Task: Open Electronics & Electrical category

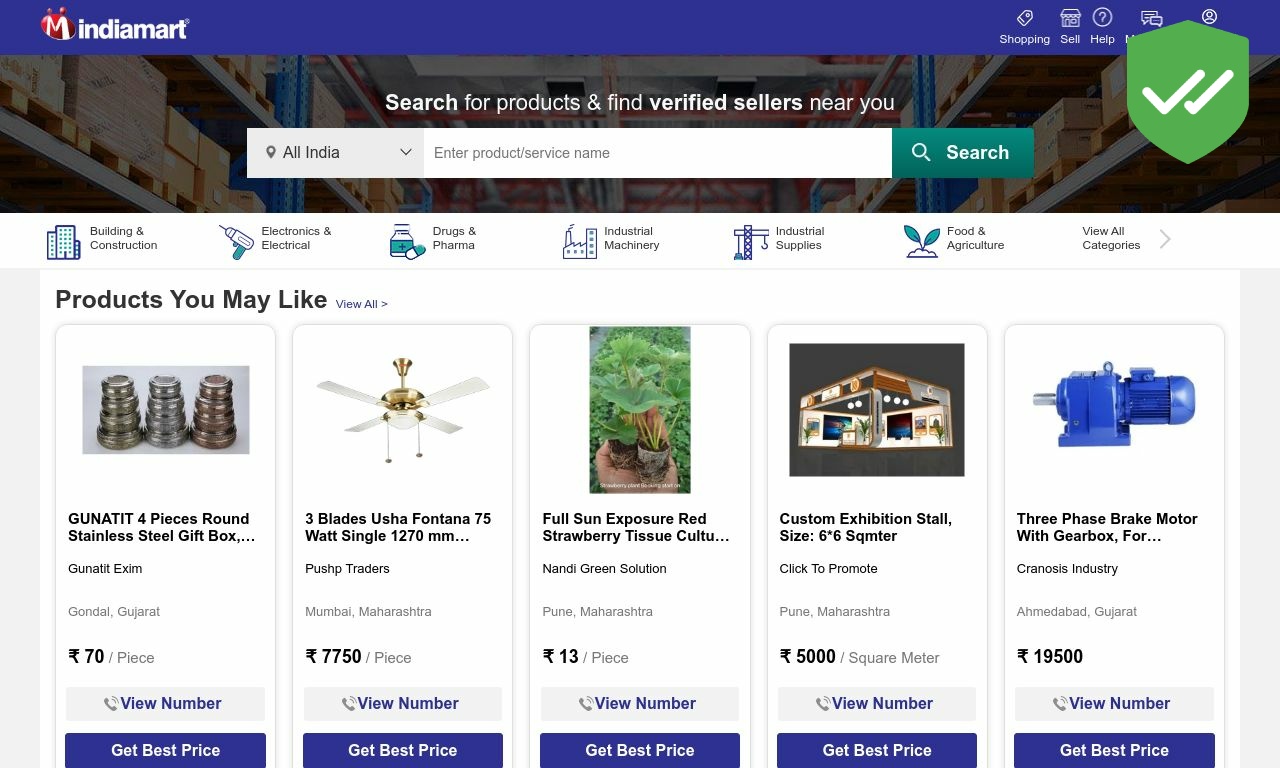Action: point(276,239)
